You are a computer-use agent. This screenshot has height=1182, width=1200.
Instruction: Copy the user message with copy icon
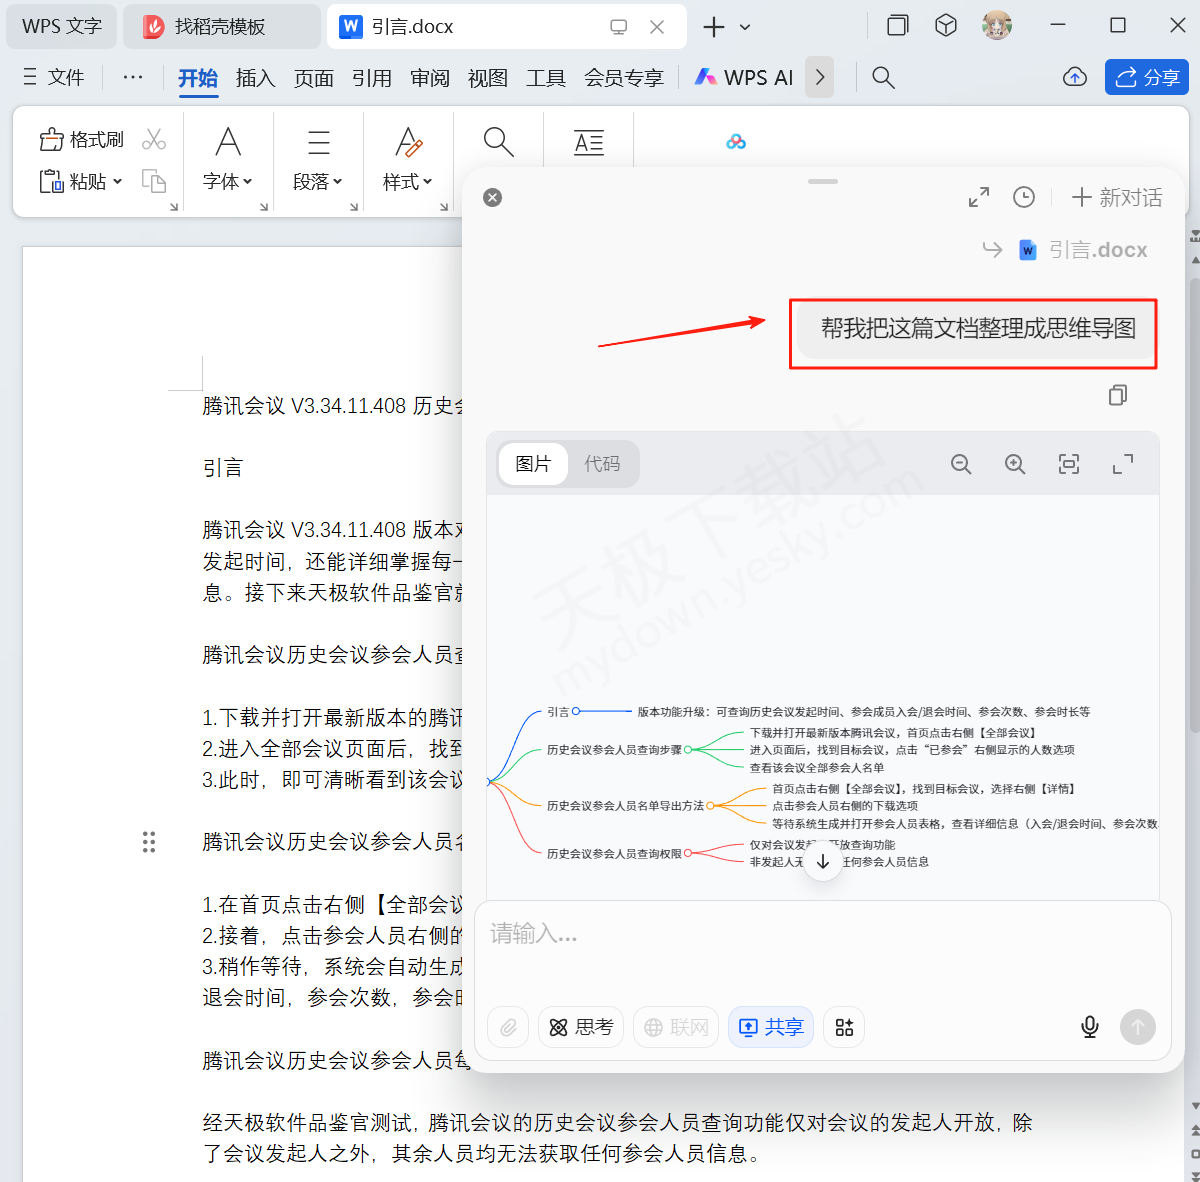click(x=1118, y=395)
